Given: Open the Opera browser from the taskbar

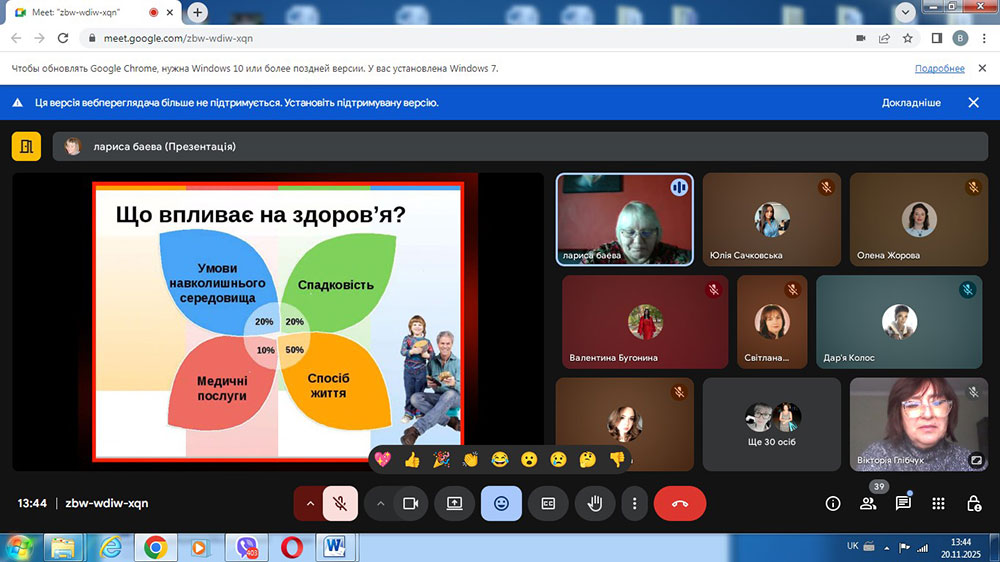Looking at the screenshot, I should click(292, 547).
